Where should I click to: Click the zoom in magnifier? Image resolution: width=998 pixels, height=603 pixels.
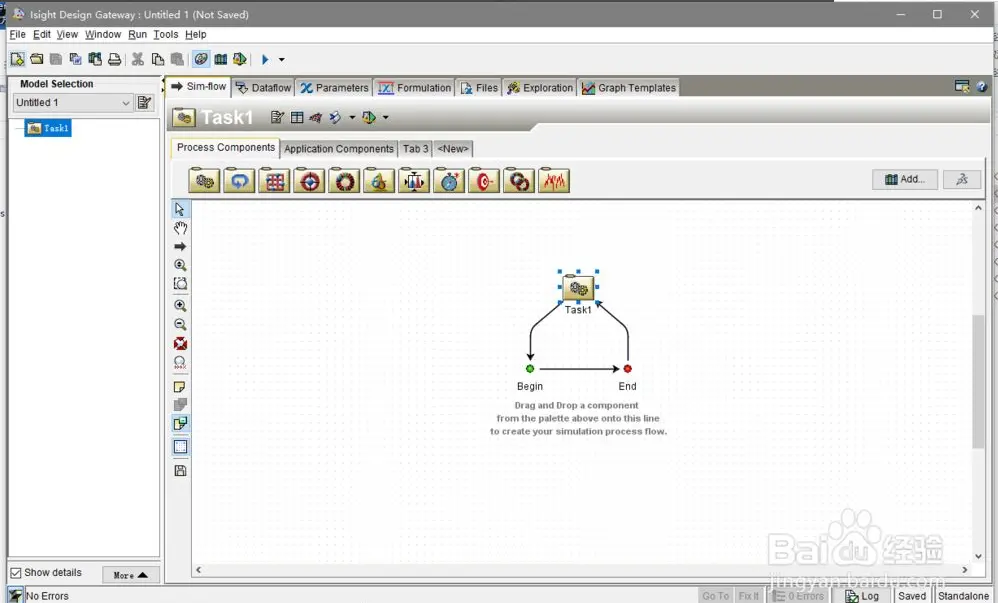pyautogui.click(x=180, y=306)
